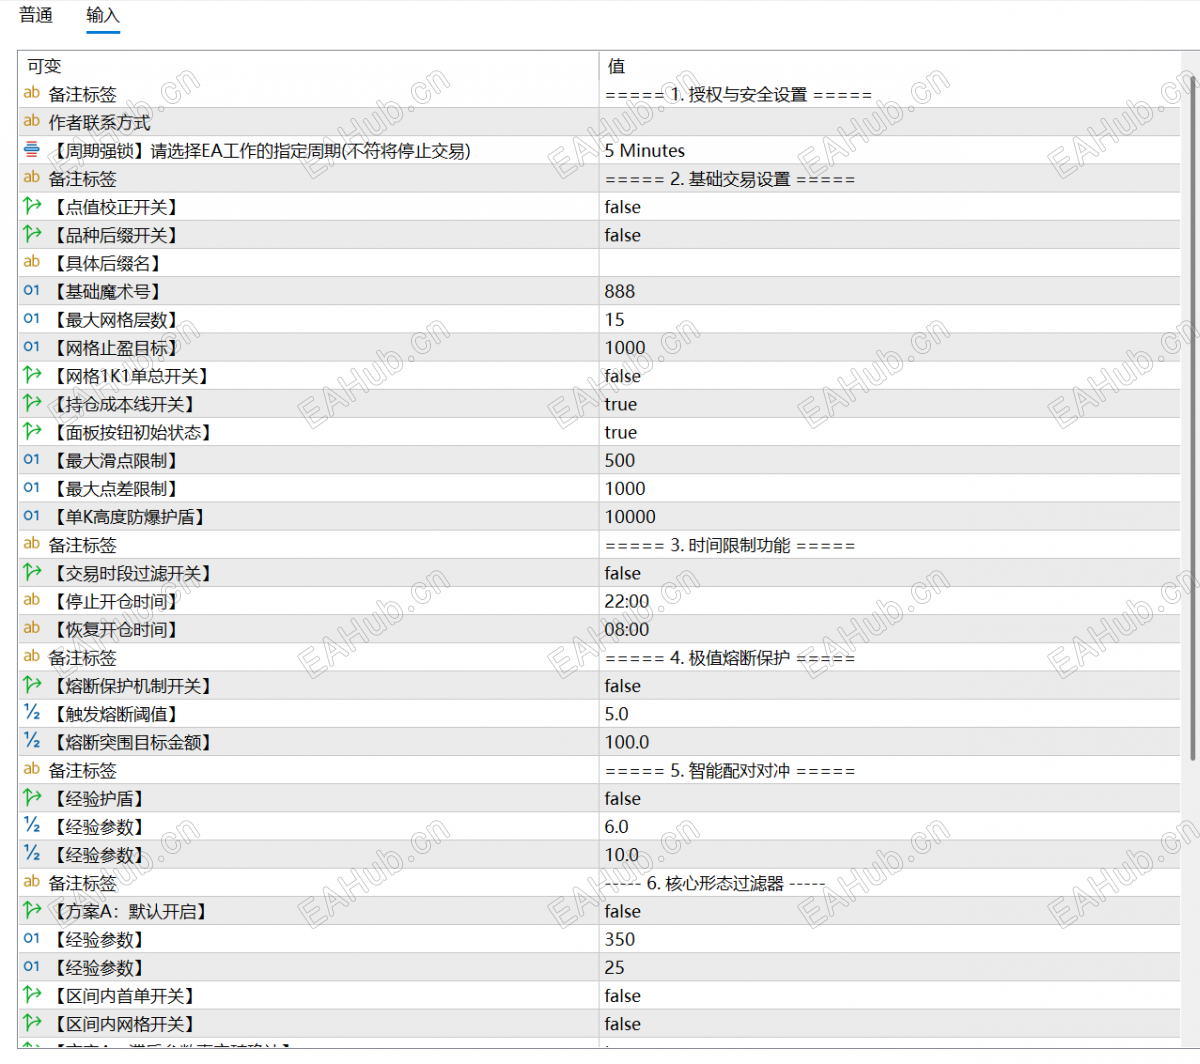Click the boolean icon beside 【面板按钮初始状态】

[x=32, y=432]
